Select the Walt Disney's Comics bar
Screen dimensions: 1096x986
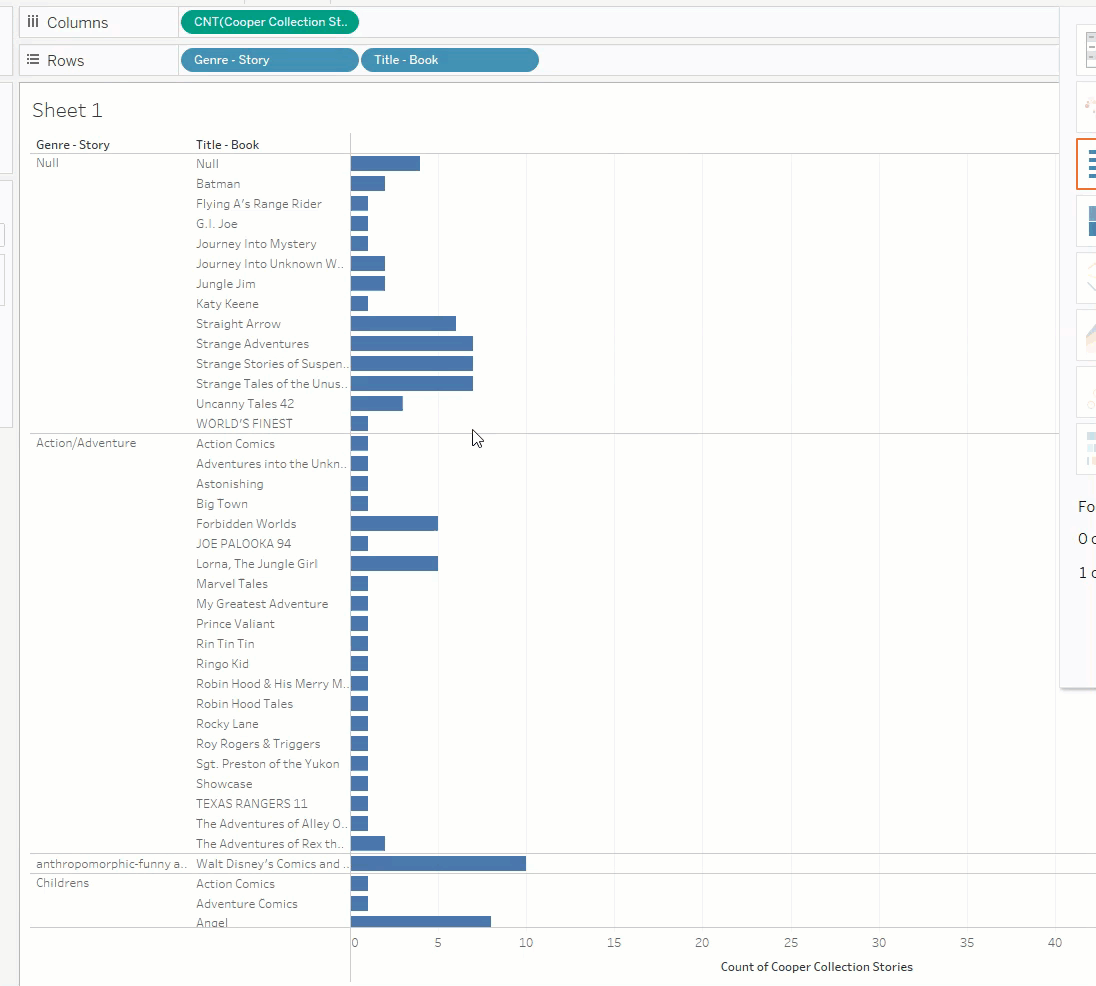438,864
